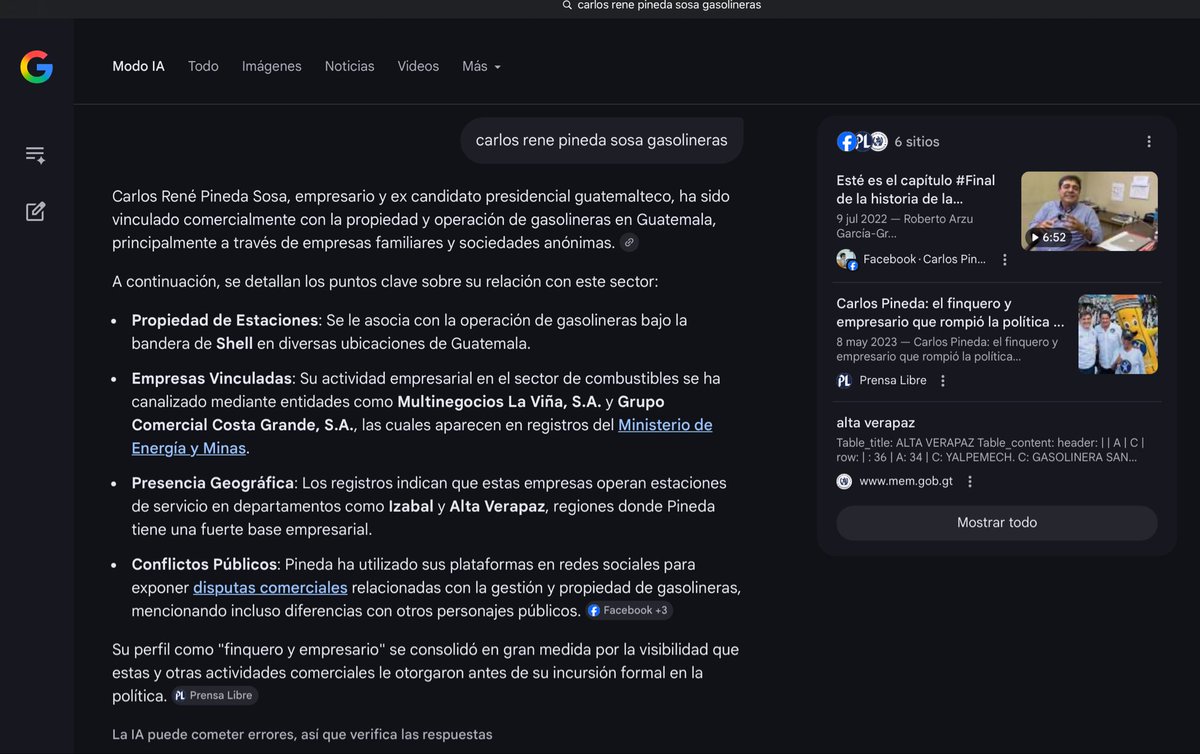Play the 6:52 video thumbnail
Viewport: 1200px width, 754px height.
click(1089, 211)
